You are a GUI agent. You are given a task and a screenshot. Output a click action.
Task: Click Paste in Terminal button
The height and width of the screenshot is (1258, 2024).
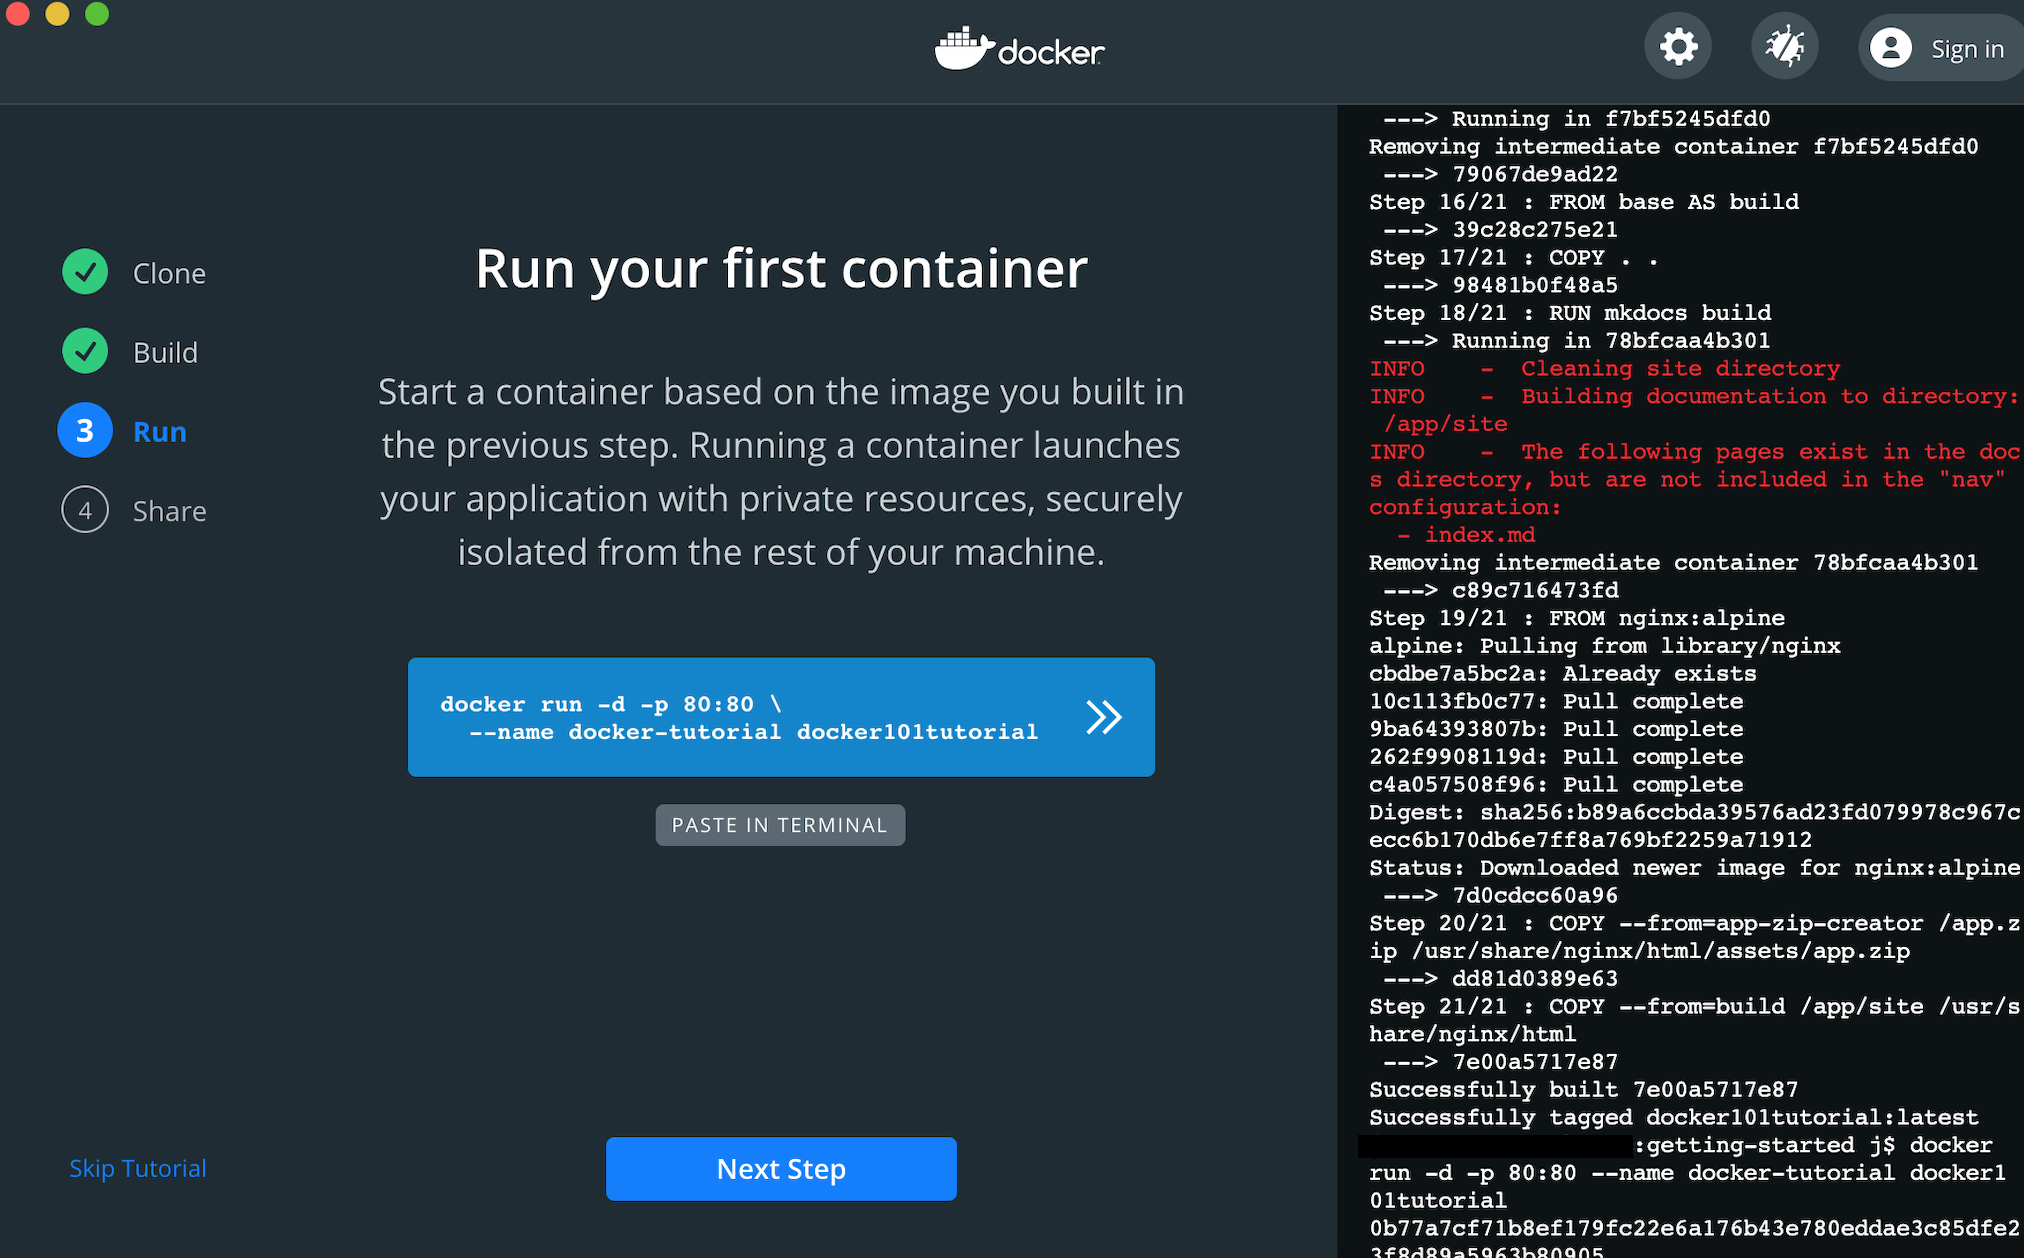point(780,825)
